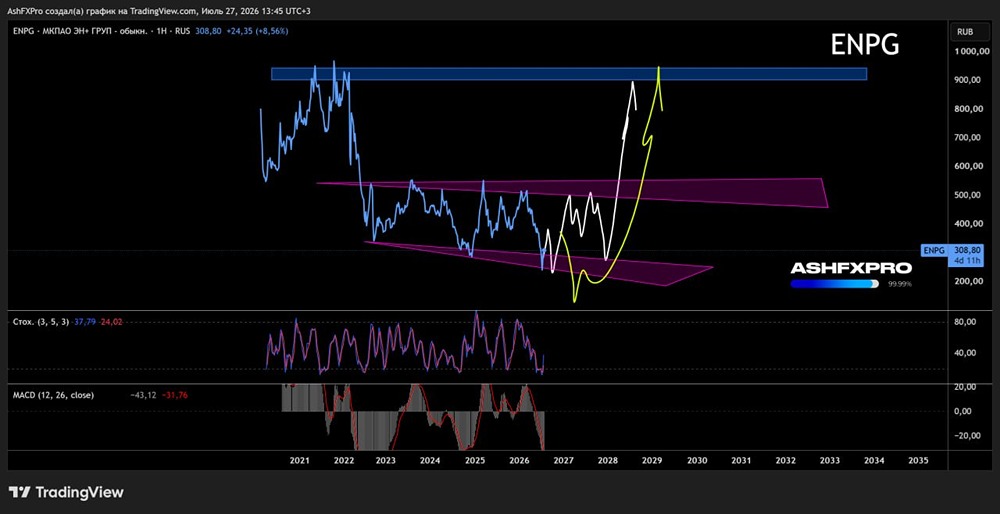Click the 400,00 price axis label
The image size is (1000, 514).
(966, 224)
